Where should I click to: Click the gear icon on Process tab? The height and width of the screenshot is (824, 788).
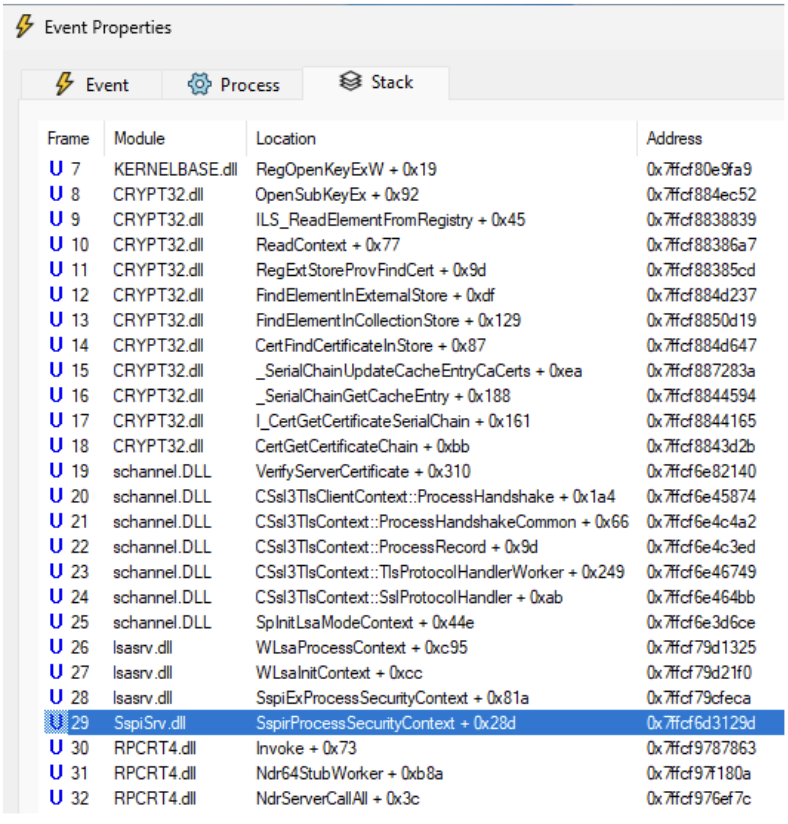click(199, 85)
